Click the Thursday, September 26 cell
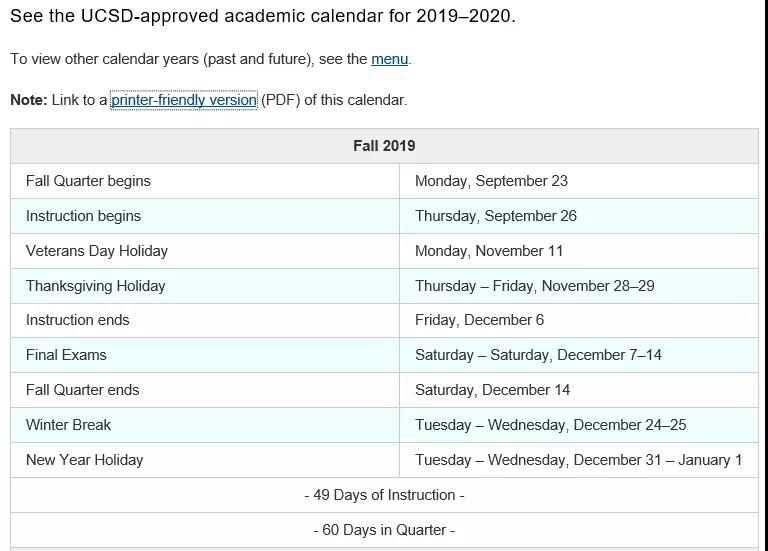This screenshot has width=768, height=551. click(x=579, y=216)
